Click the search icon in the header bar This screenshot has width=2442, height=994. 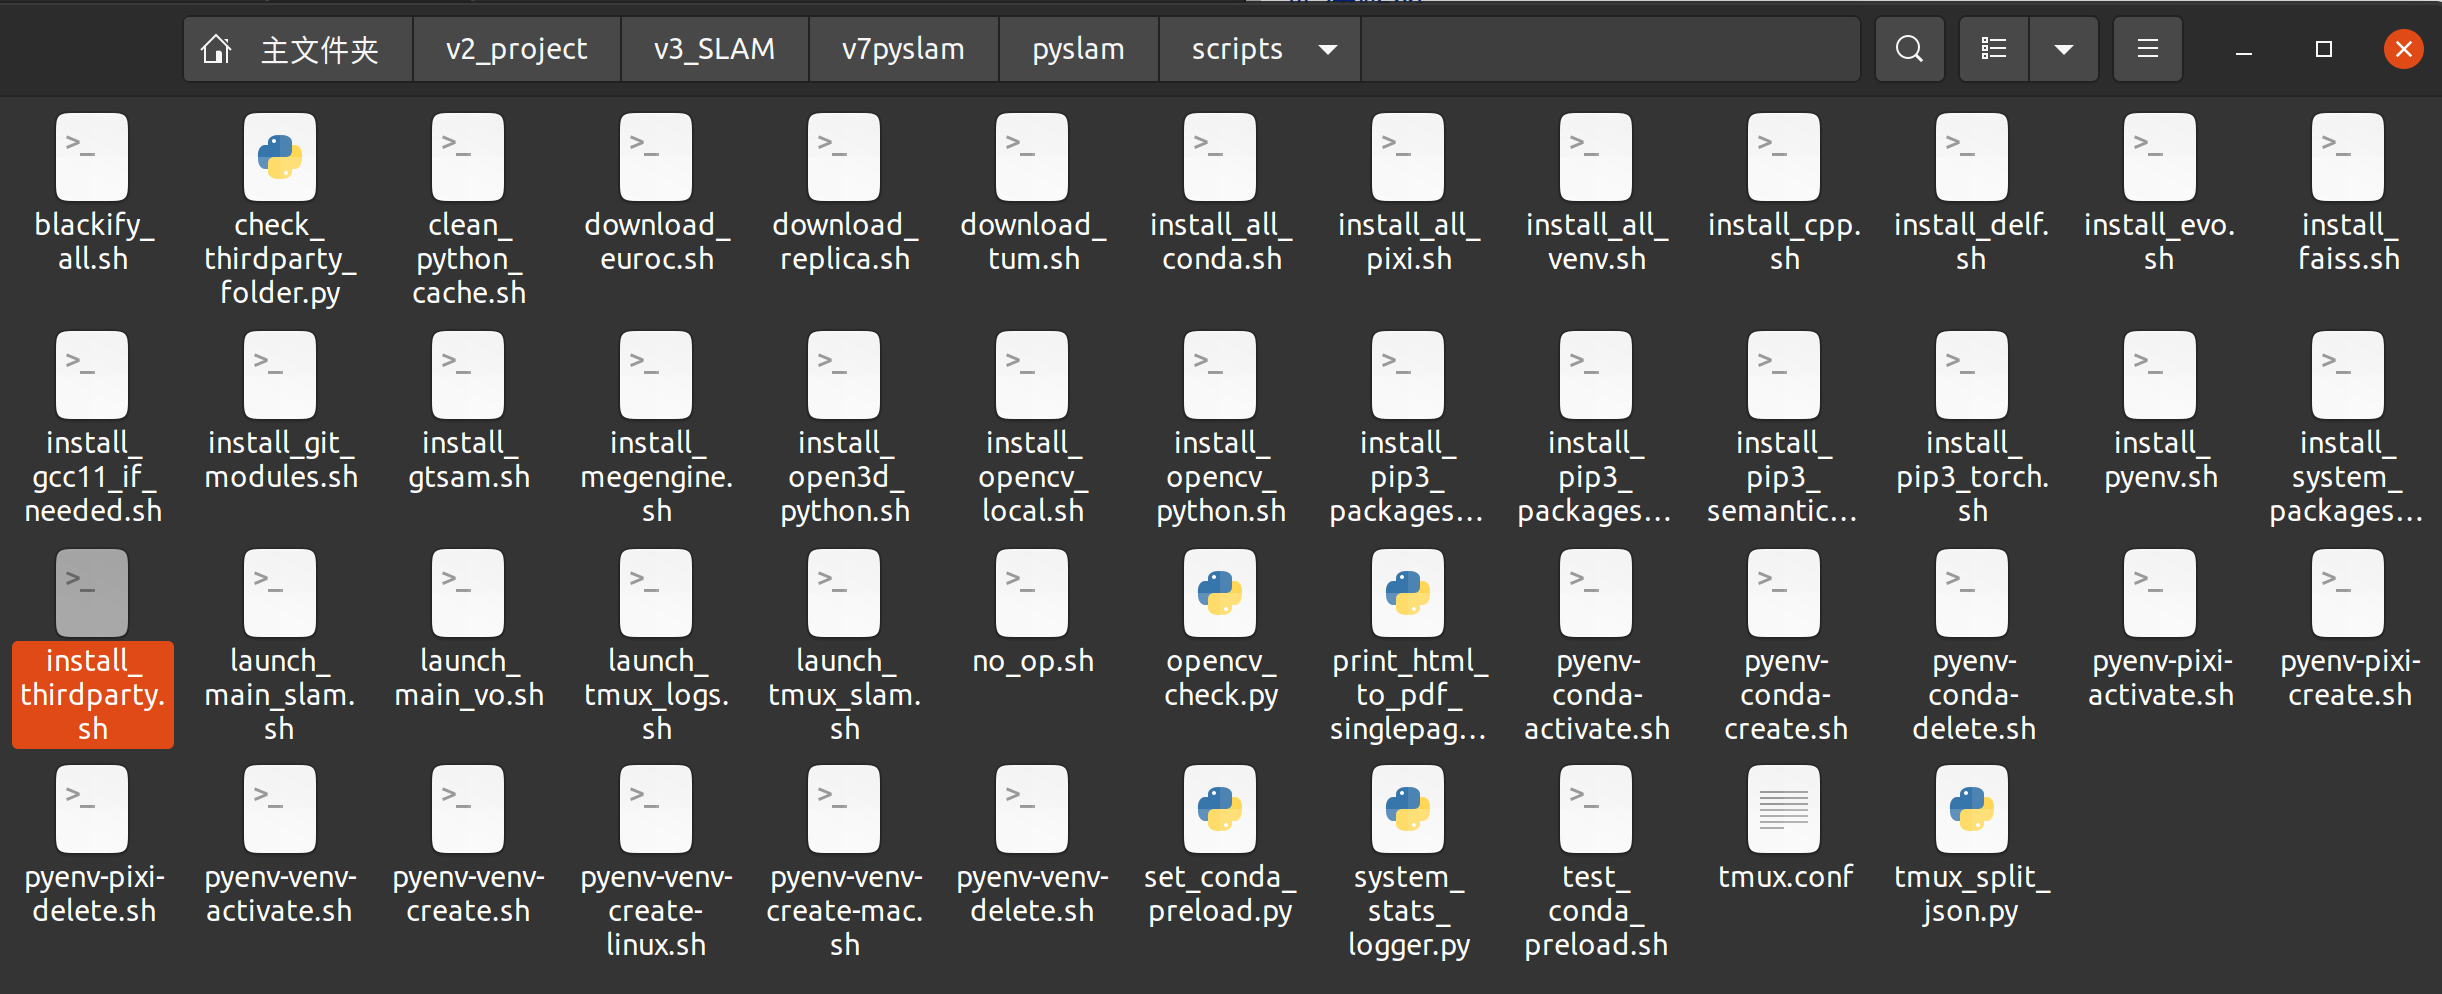[1909, 49]
